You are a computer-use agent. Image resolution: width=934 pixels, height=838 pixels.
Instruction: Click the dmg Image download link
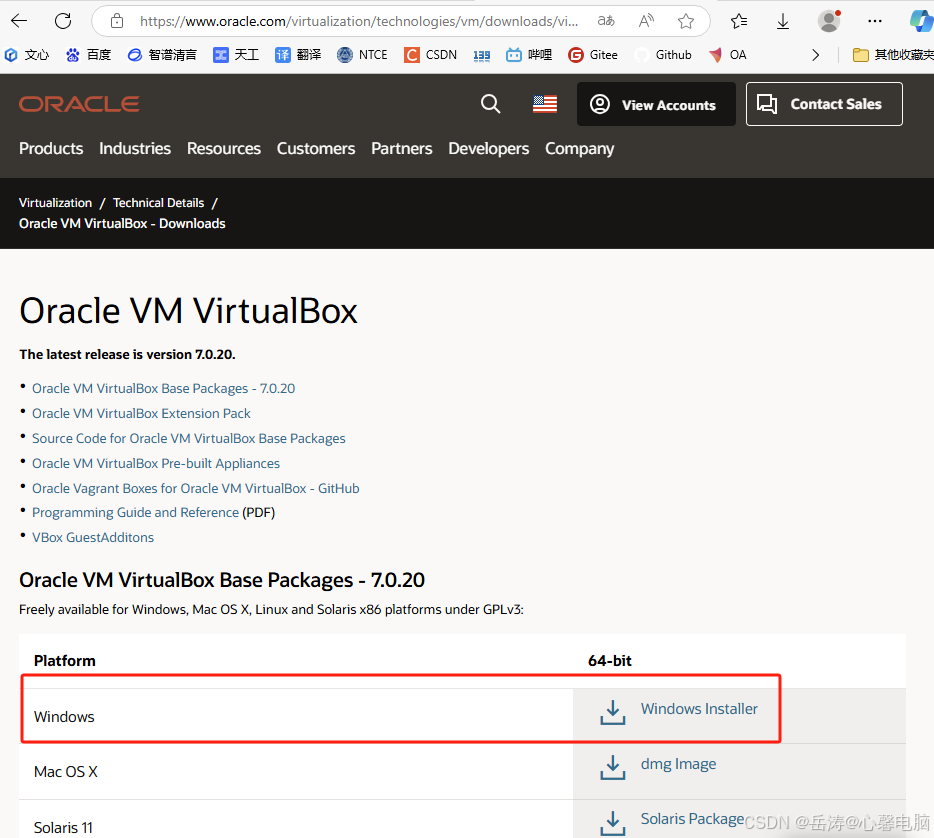[678, 764]
